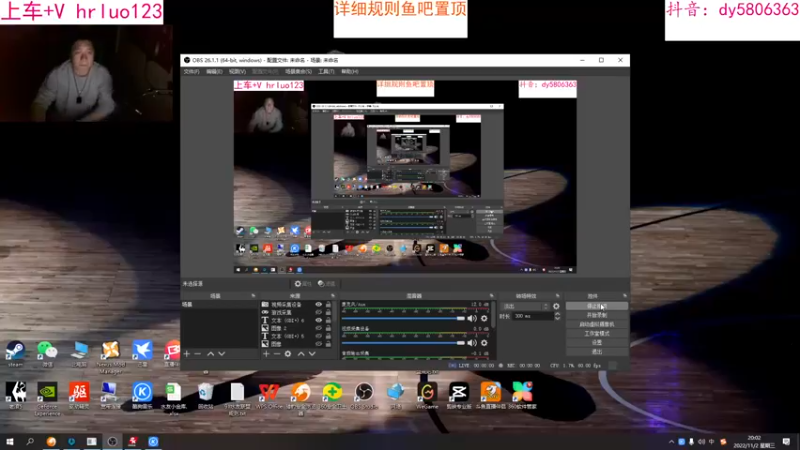Toggle visibility of the 文本 (GDI+) 5 source
800x450 pixels.
pyautogui.click(x=318, y=336)
